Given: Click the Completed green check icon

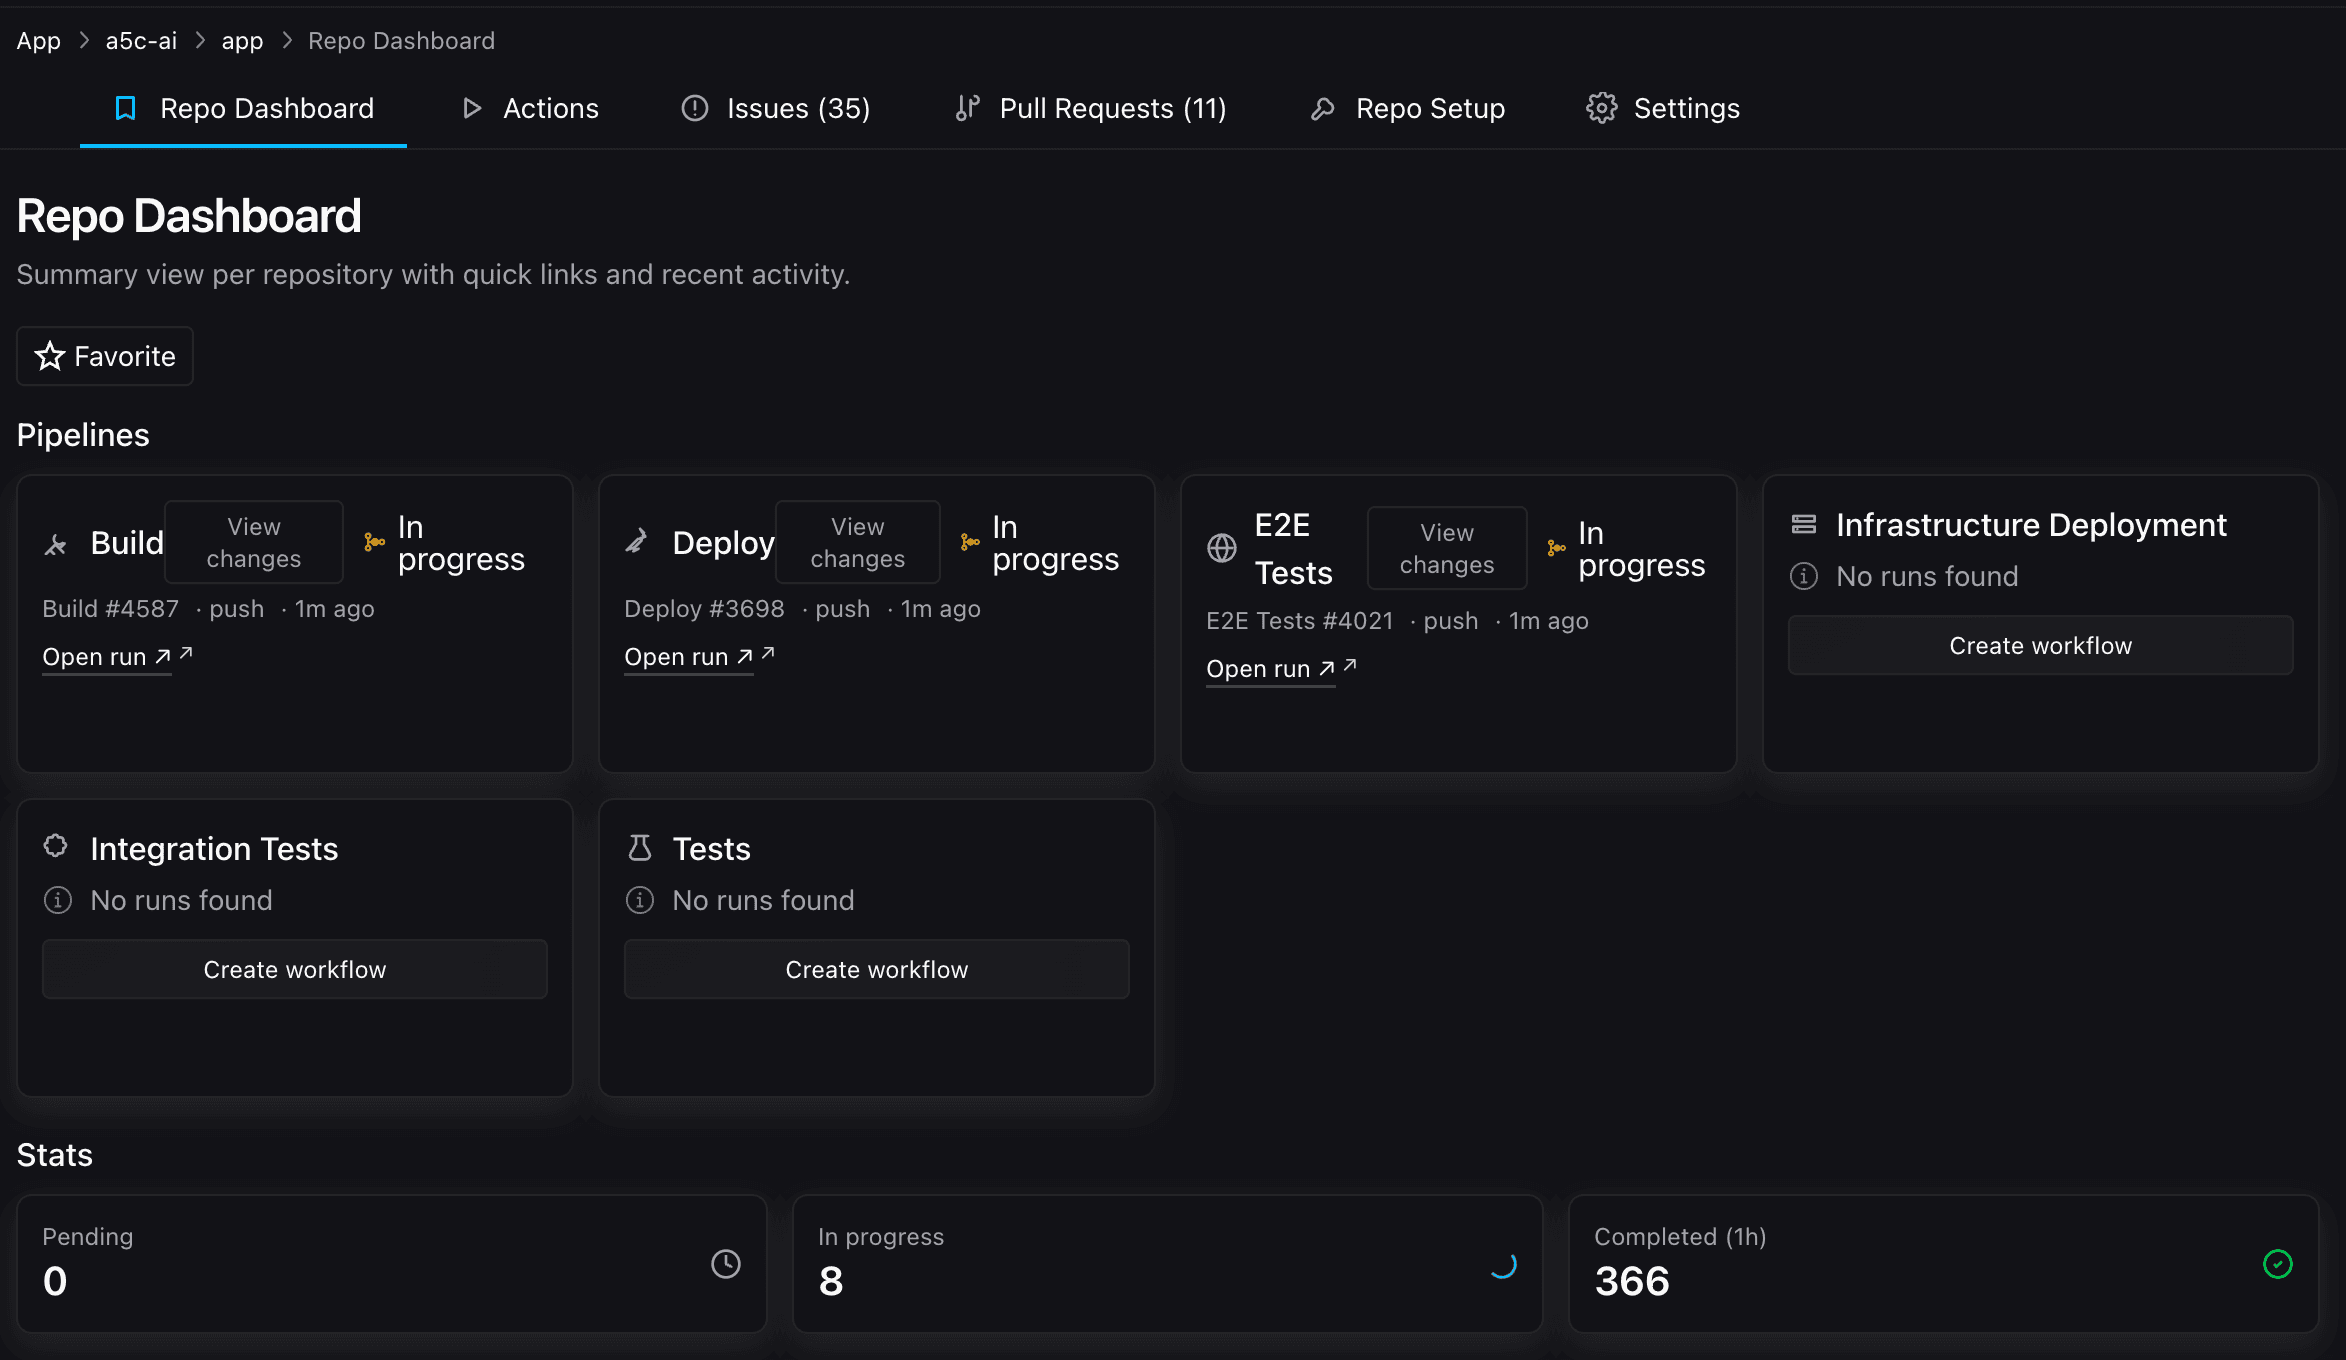Looking at the screenshot, I should coord(2277,1264).
